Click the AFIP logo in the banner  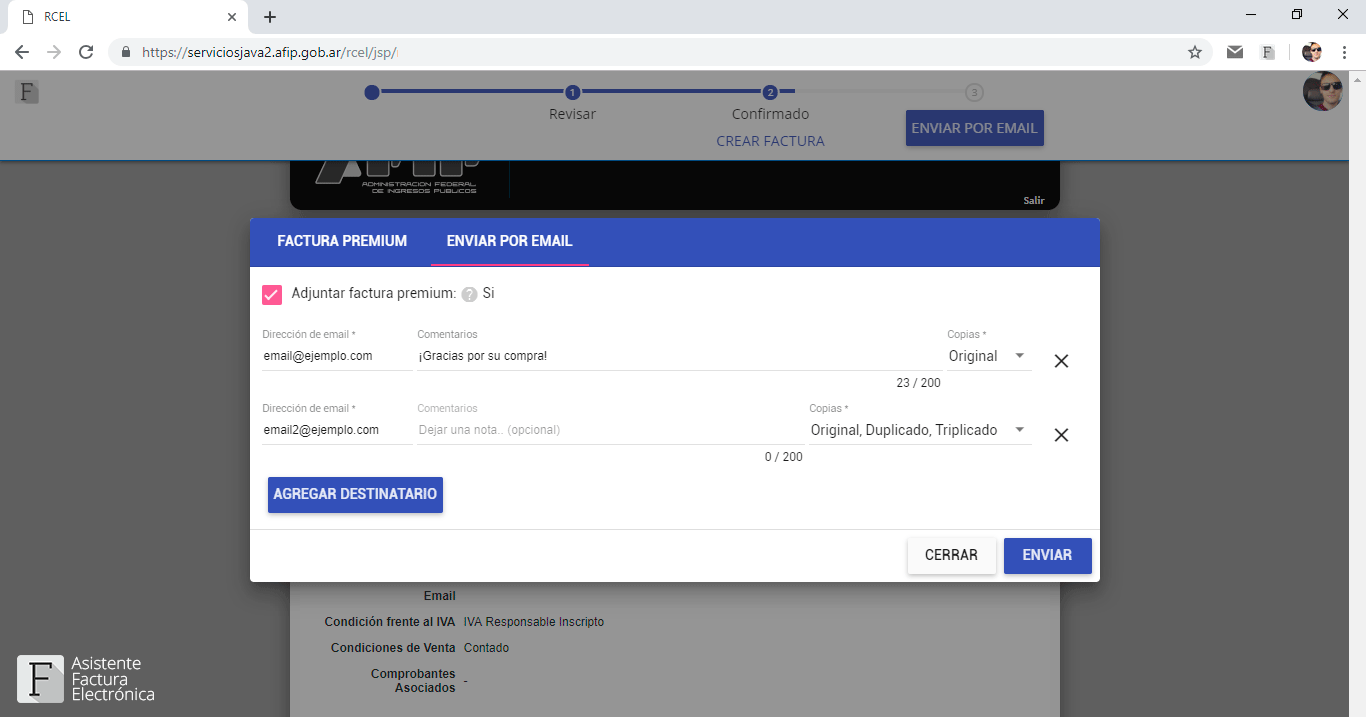pyautogui.click(x=397, y=178)
